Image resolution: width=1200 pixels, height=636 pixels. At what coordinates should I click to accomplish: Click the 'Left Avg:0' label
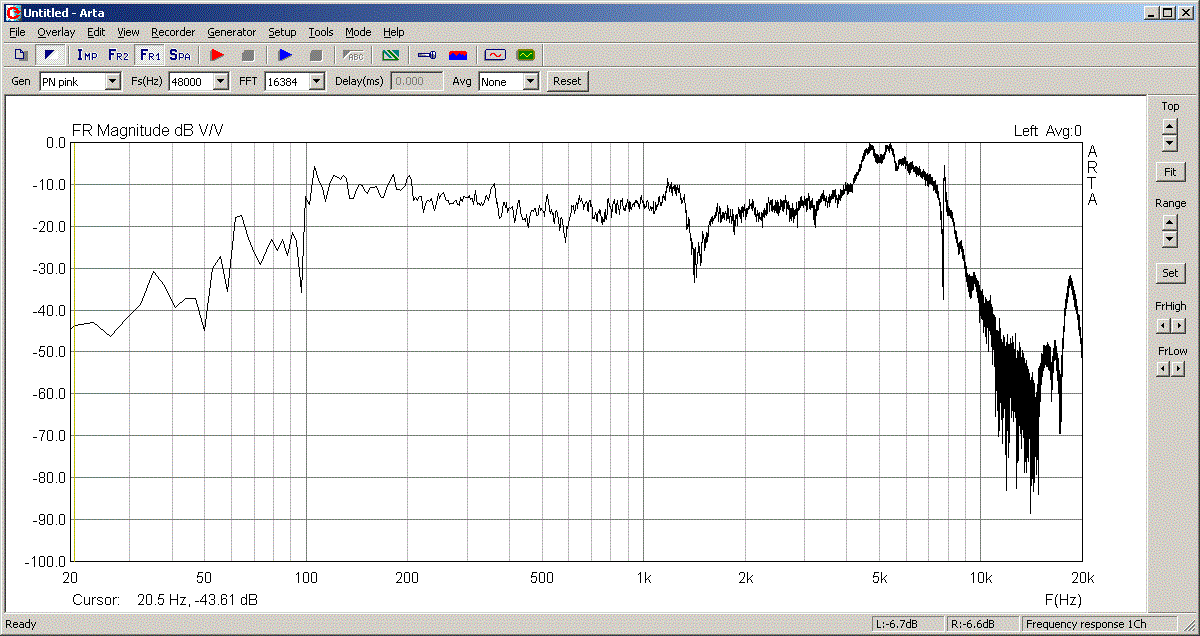click(x=1047, y=131)
